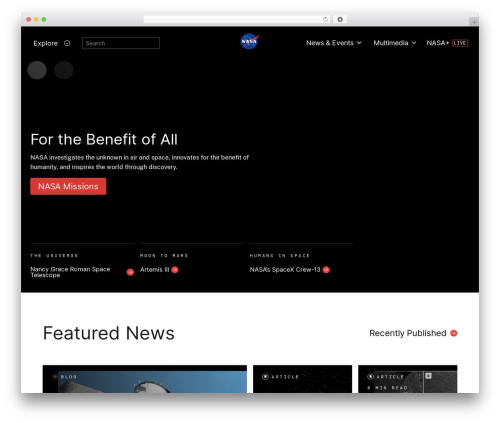Click red arrow beside SpaceX Crew-13
The width and height of the screenshot is (500, 423).
326,270
